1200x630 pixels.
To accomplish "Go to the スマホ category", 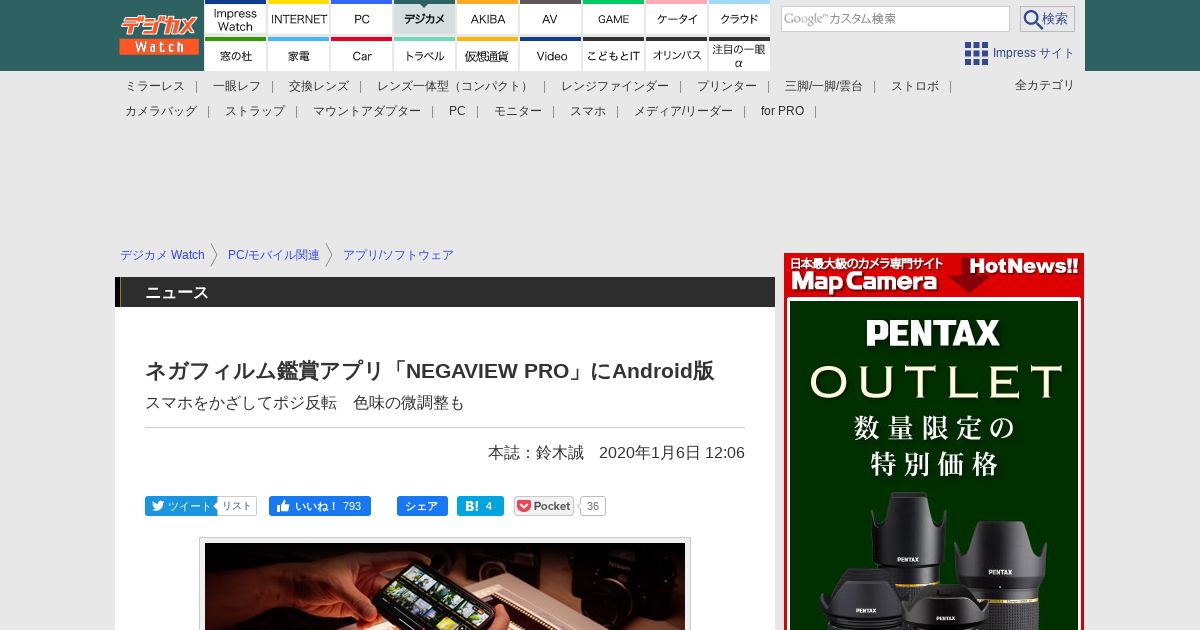I will (588, 111).
